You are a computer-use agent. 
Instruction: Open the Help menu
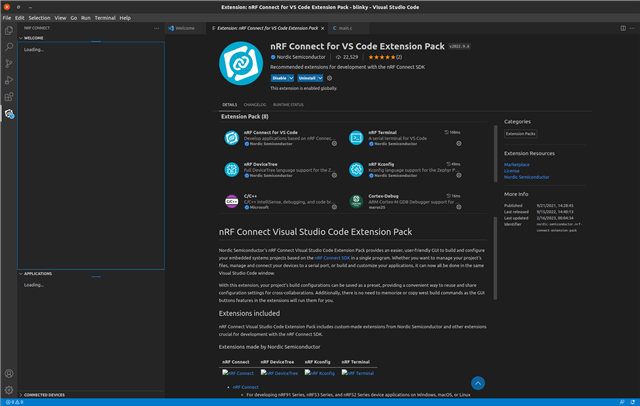coord(125,18)
